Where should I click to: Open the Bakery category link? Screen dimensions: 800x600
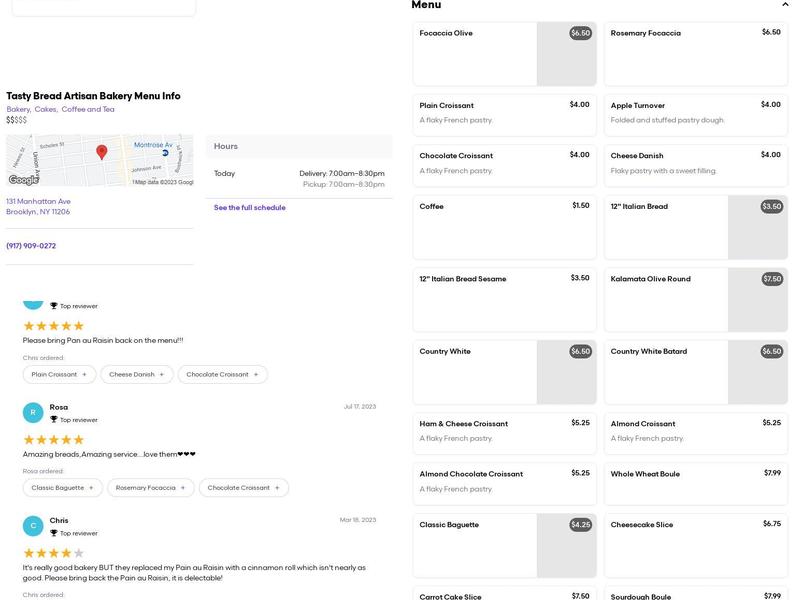click(x=18, y=109)
